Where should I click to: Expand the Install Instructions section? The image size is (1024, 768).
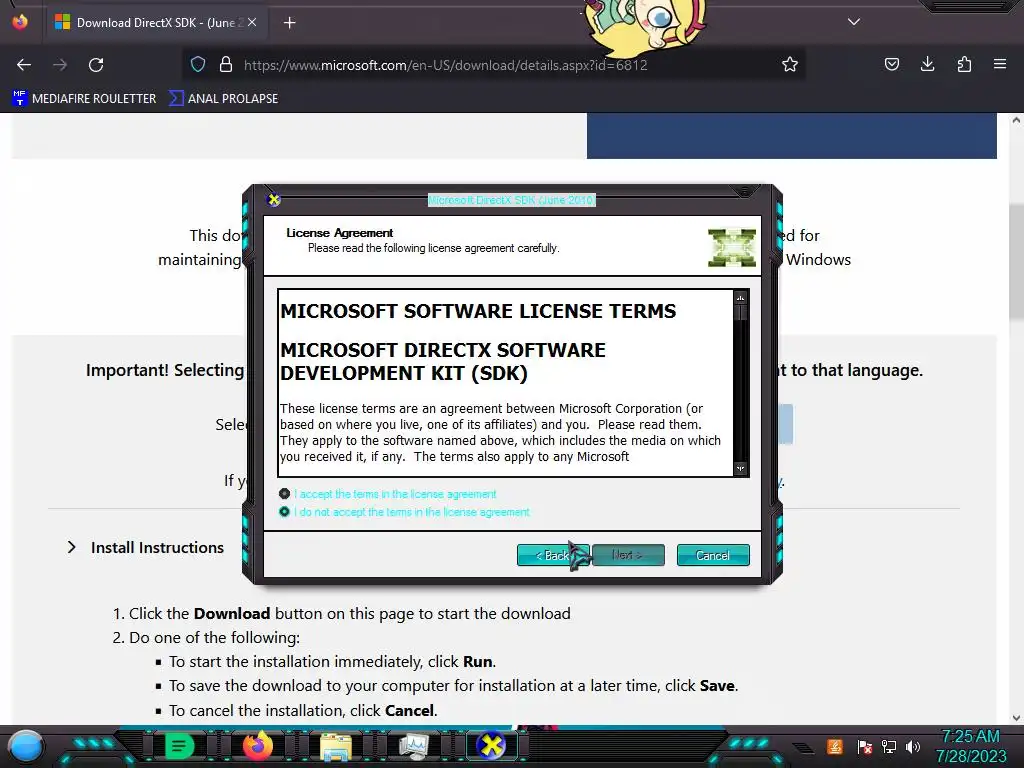point(145,547)
